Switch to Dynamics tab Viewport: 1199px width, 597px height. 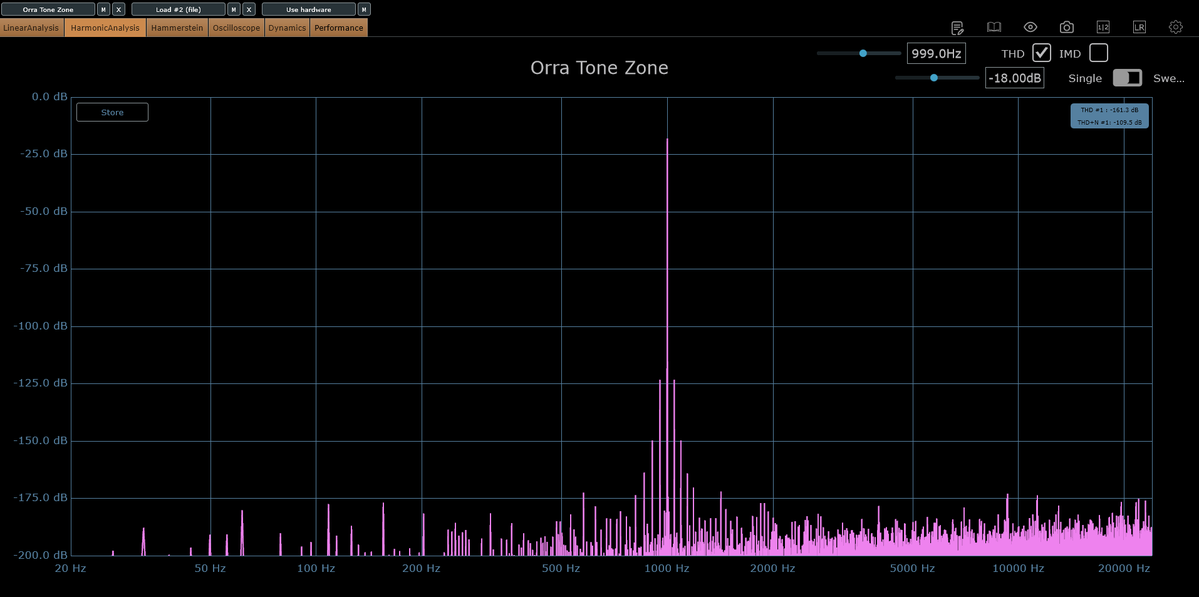tap(287, 28)
